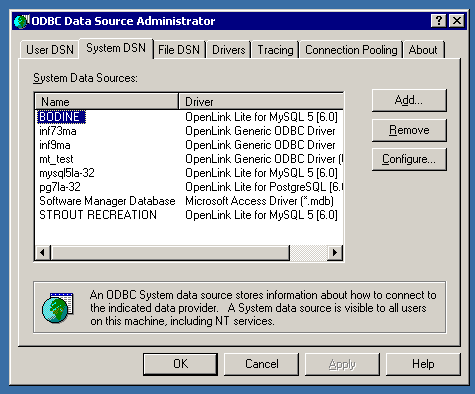The image size is (475, 394).
Task: Click the Add... button
Action: (x=409, y=100)
